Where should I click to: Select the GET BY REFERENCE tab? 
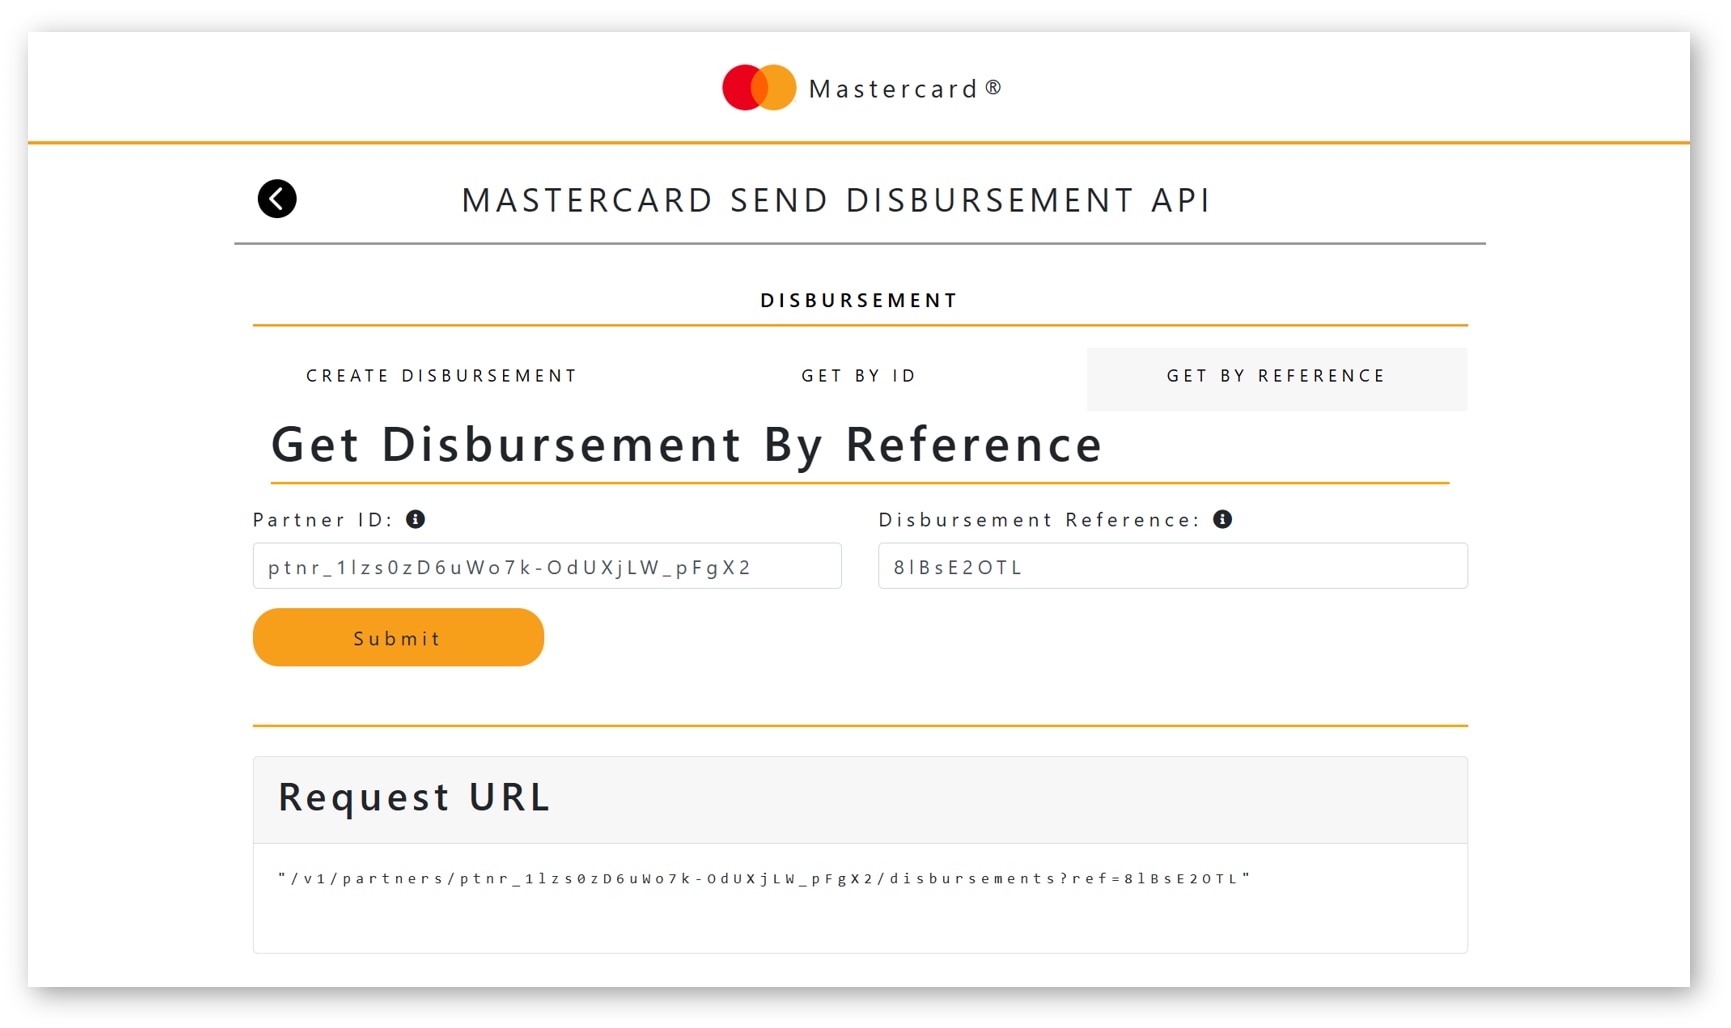click(x=1275, y=376)
